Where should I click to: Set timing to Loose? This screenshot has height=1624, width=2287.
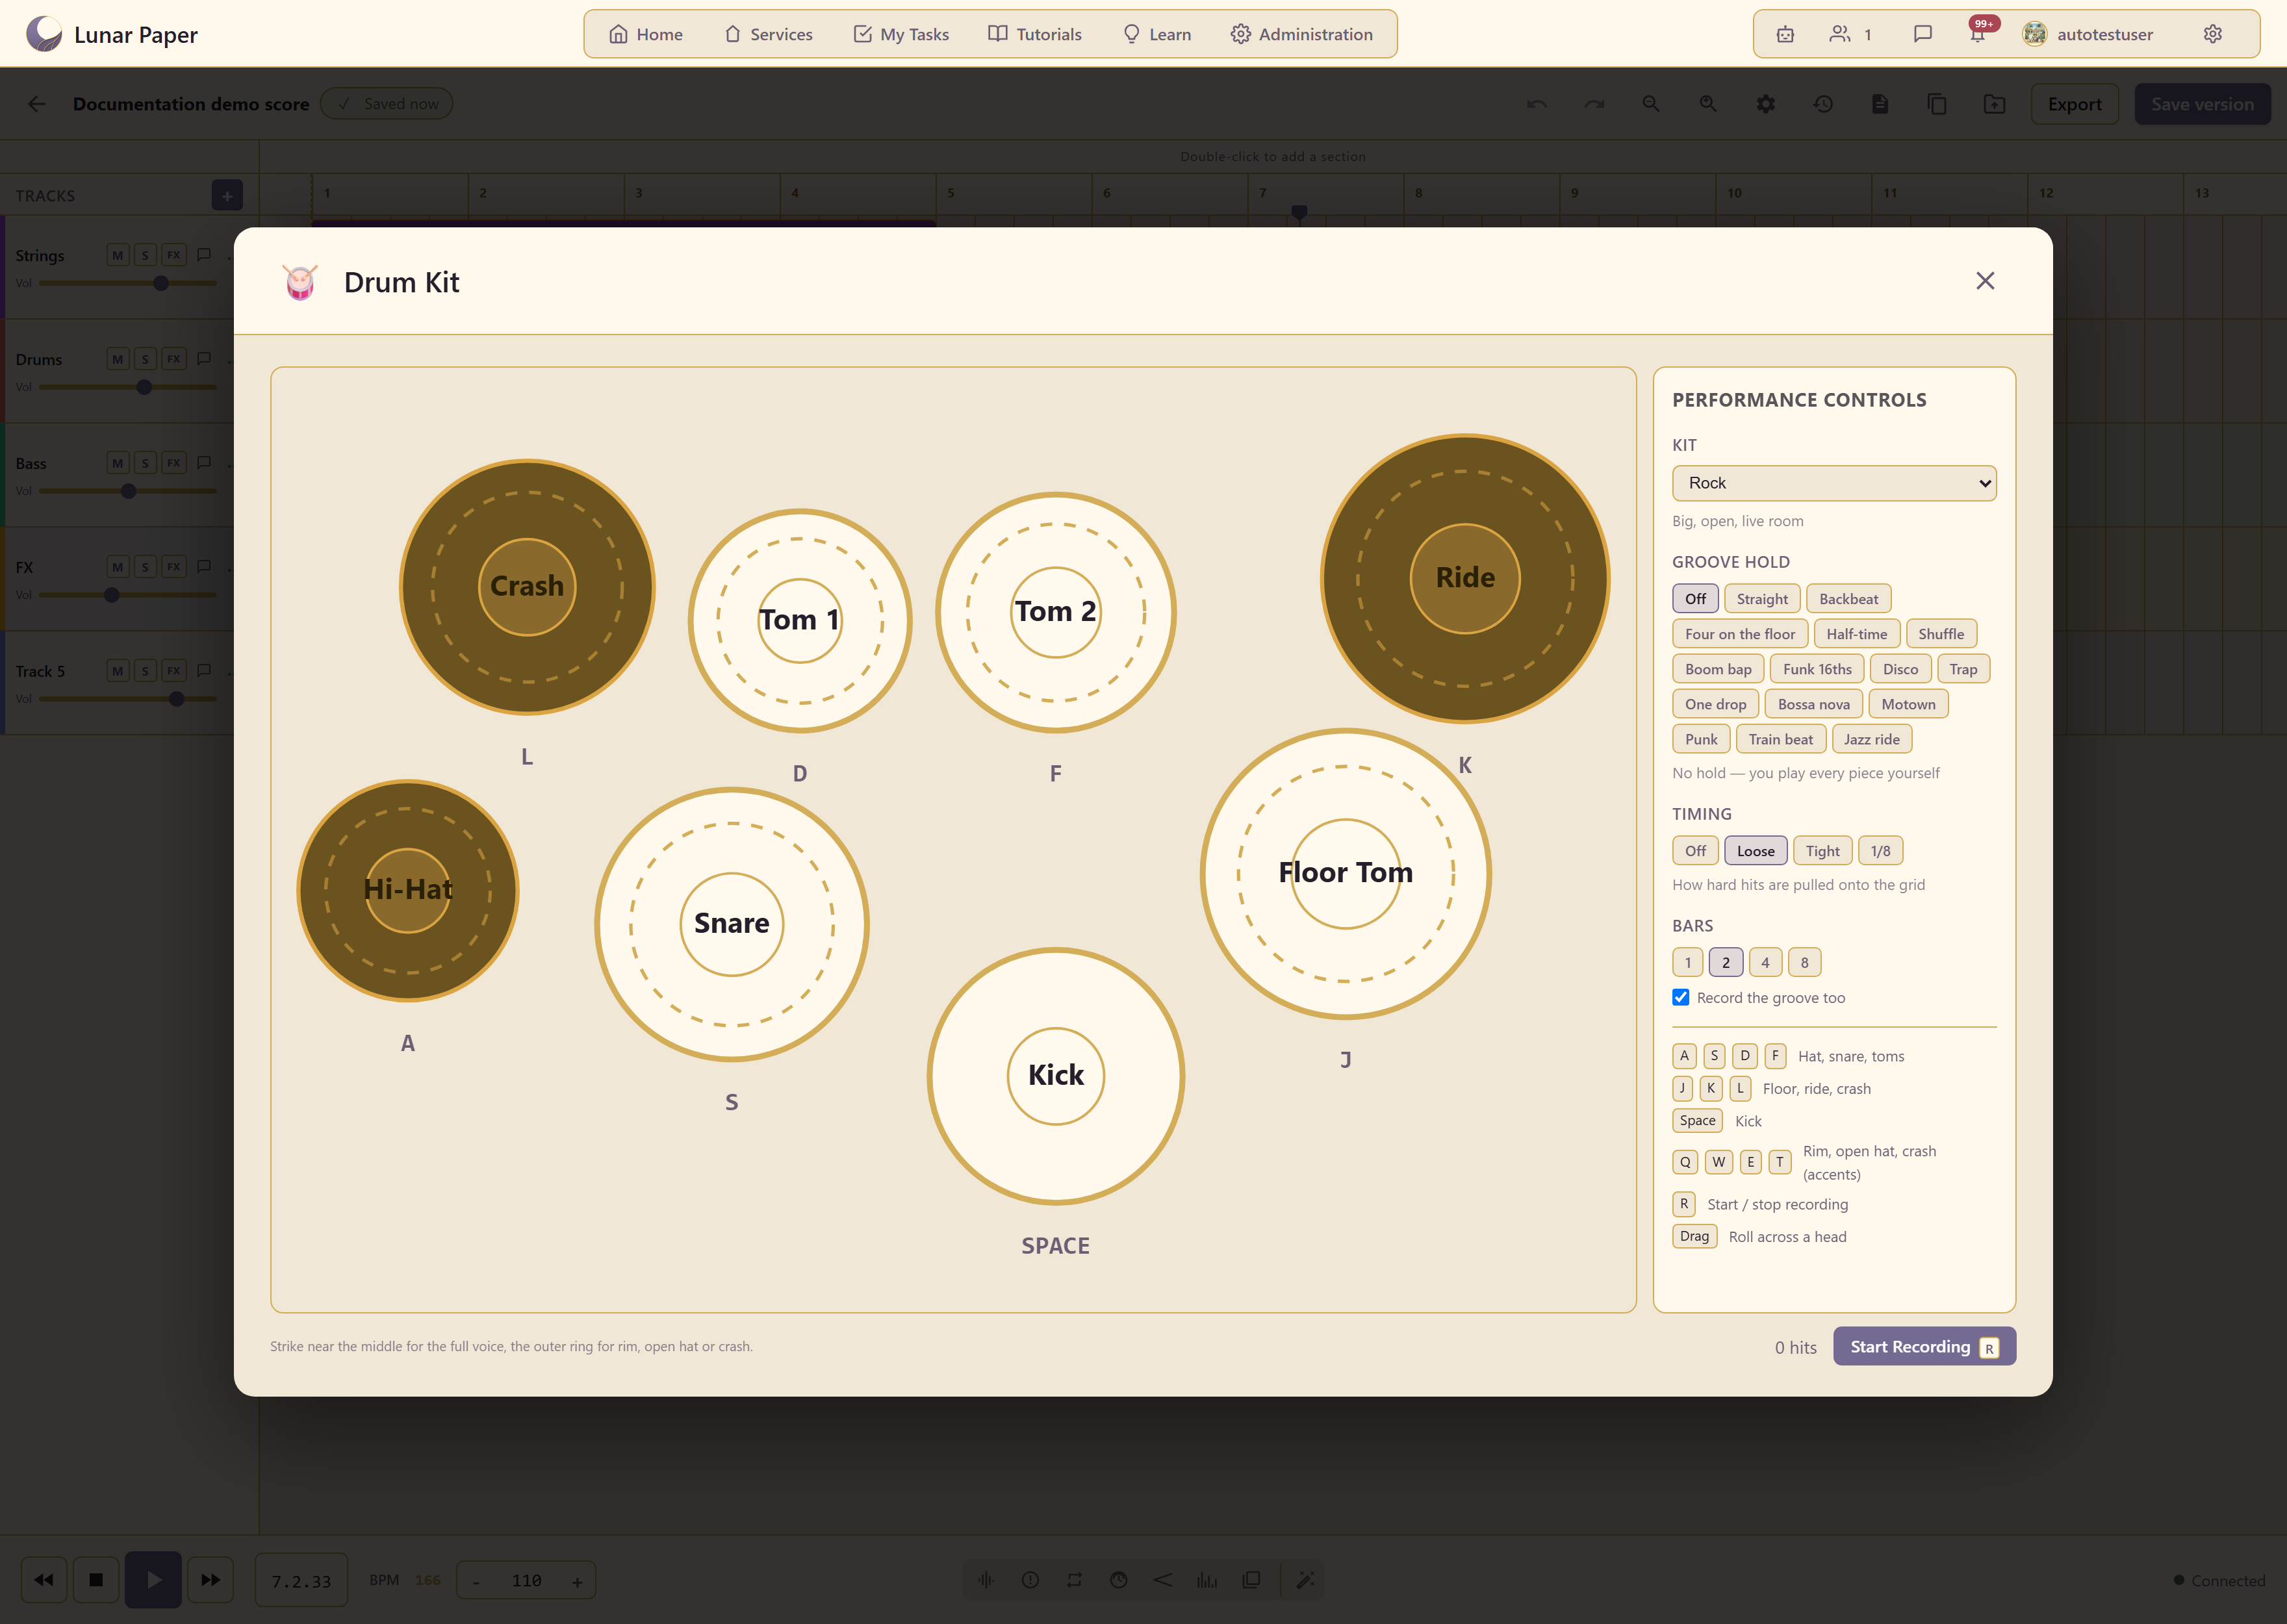point(1755,851)
